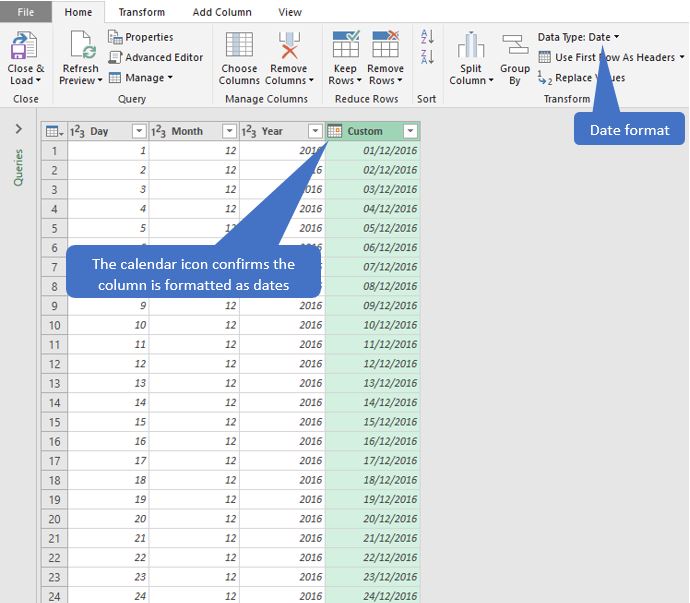
Task: Click the Custom column calendar type icon
Action: pyautogui.click(x=334, y=131)
